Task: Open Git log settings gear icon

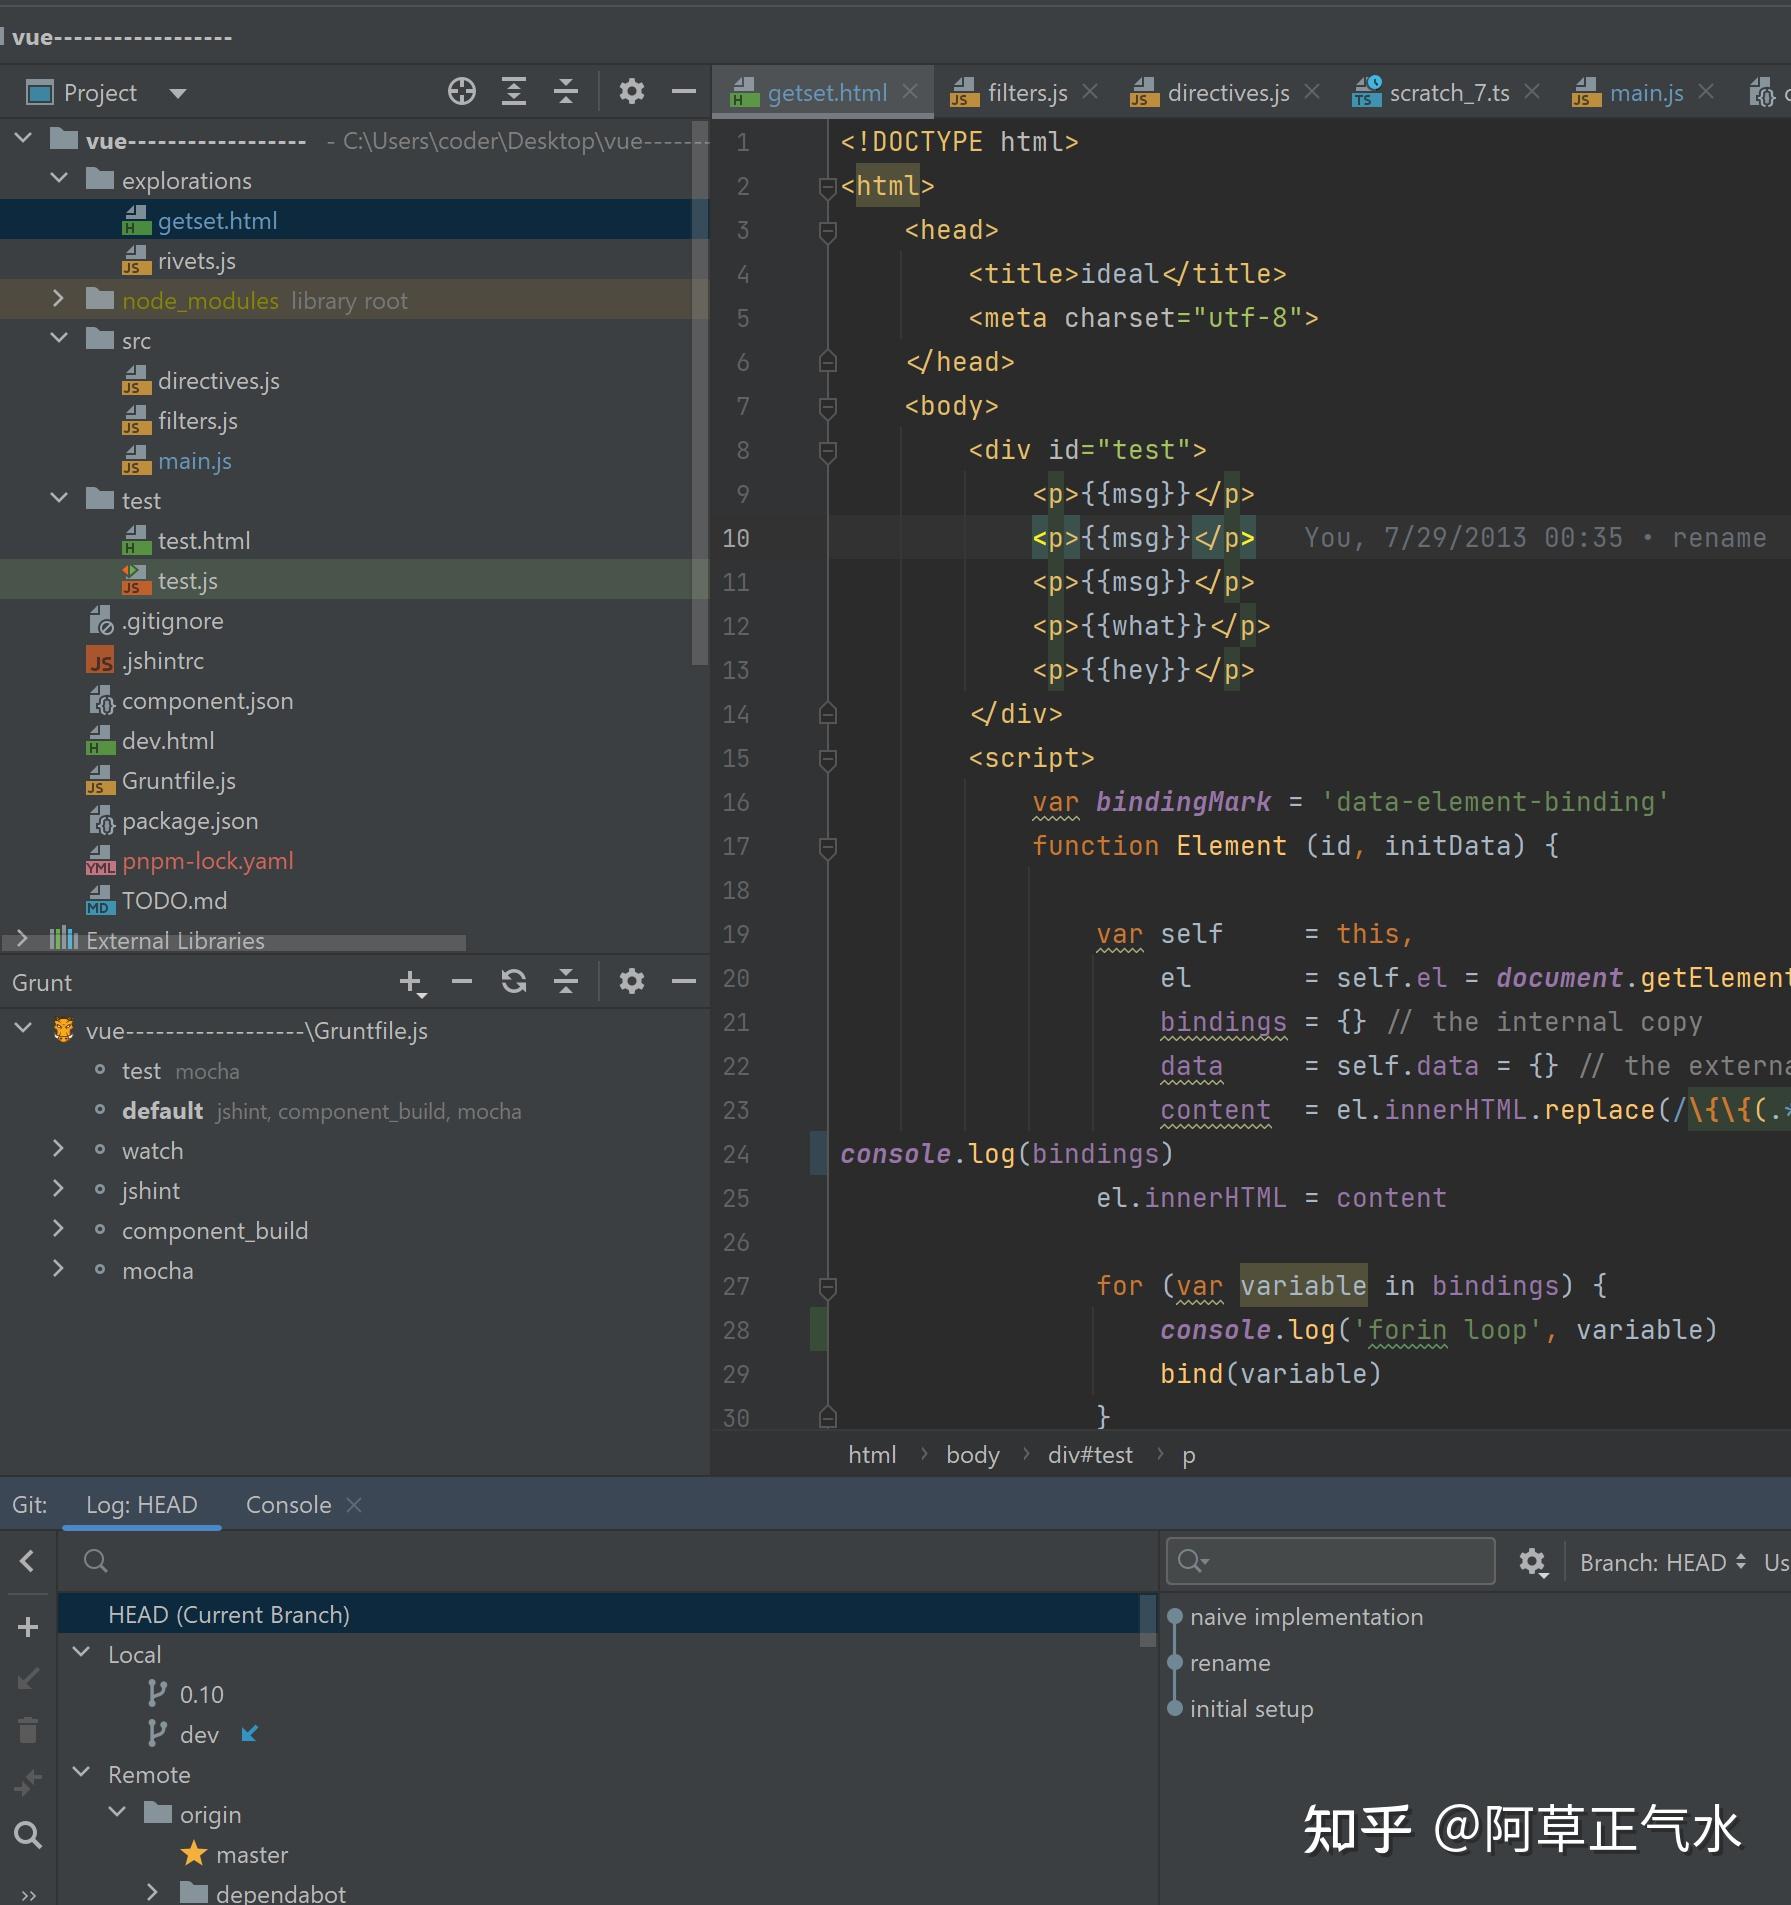Action: (1532, 1562)
